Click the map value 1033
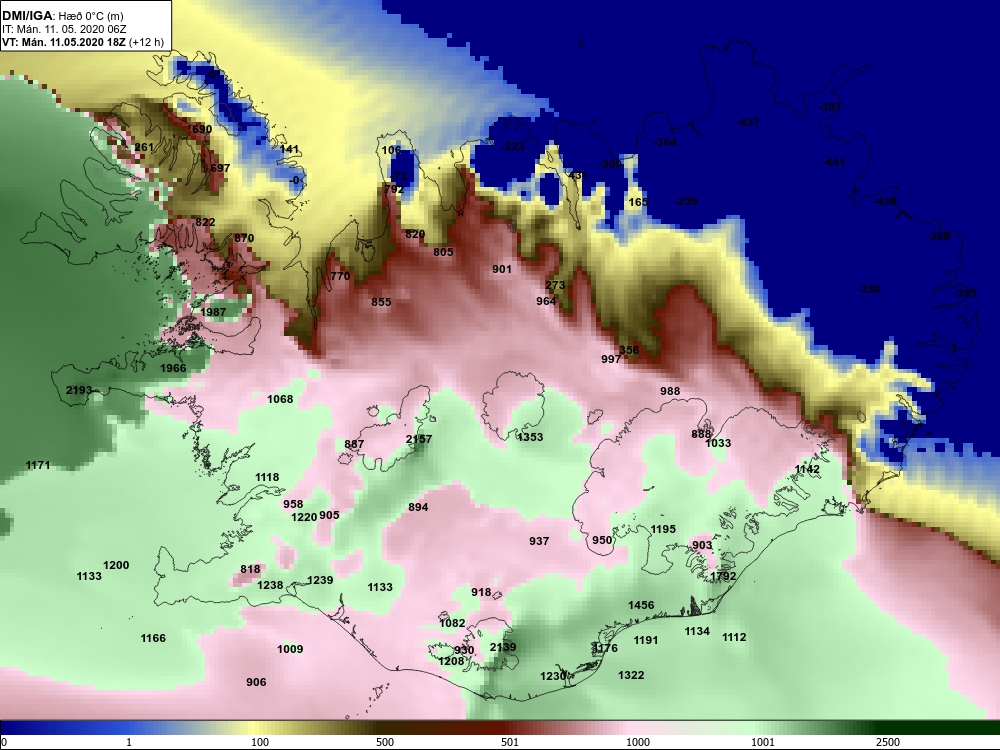This screenshot has width=1000, height=750. [x=719, y=443]
